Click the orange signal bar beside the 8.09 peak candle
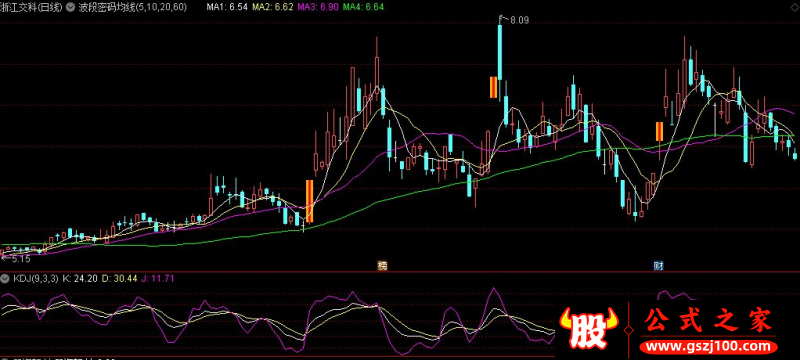The height and width of the screenshot is (360, 800). point(493,87)
